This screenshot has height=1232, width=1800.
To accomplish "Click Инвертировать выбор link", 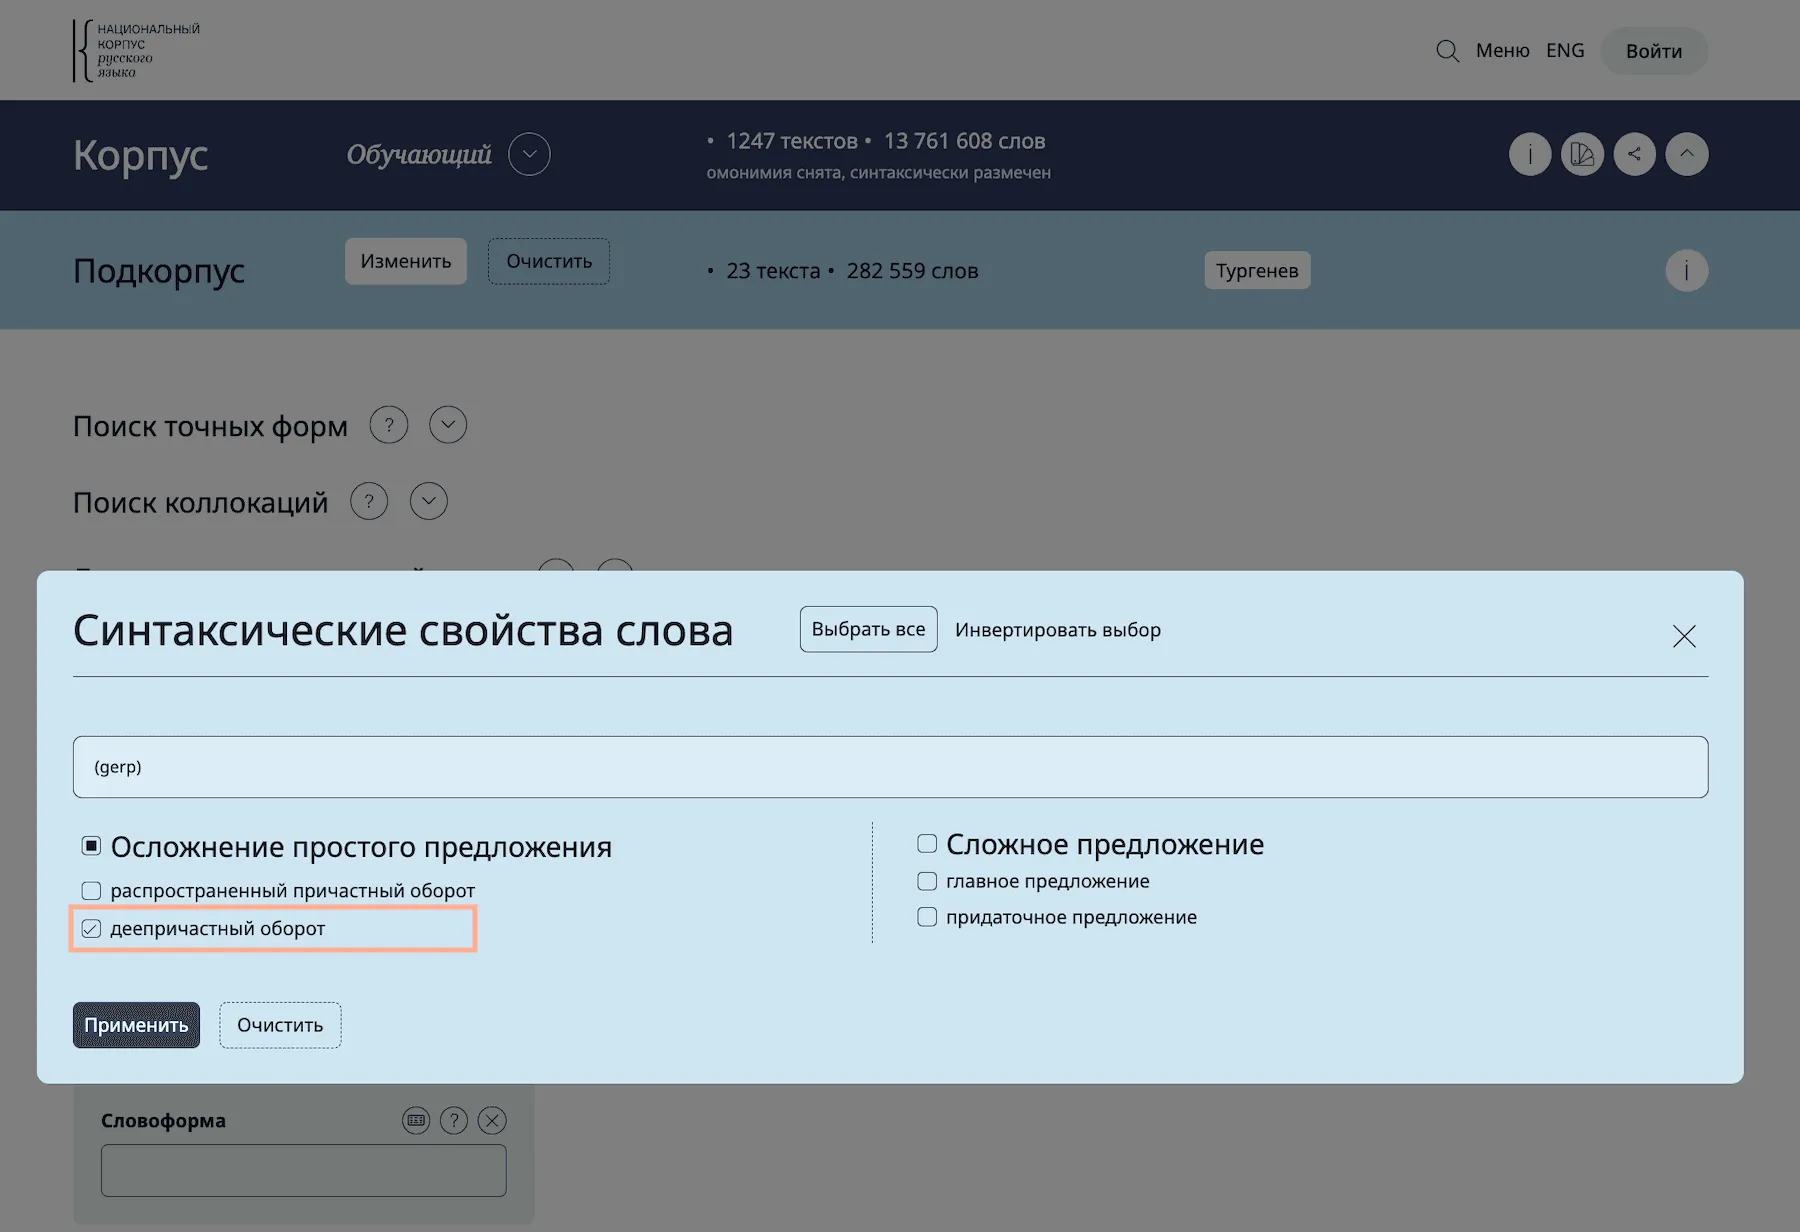I will pyautogui.click(x=1057, y=630).
